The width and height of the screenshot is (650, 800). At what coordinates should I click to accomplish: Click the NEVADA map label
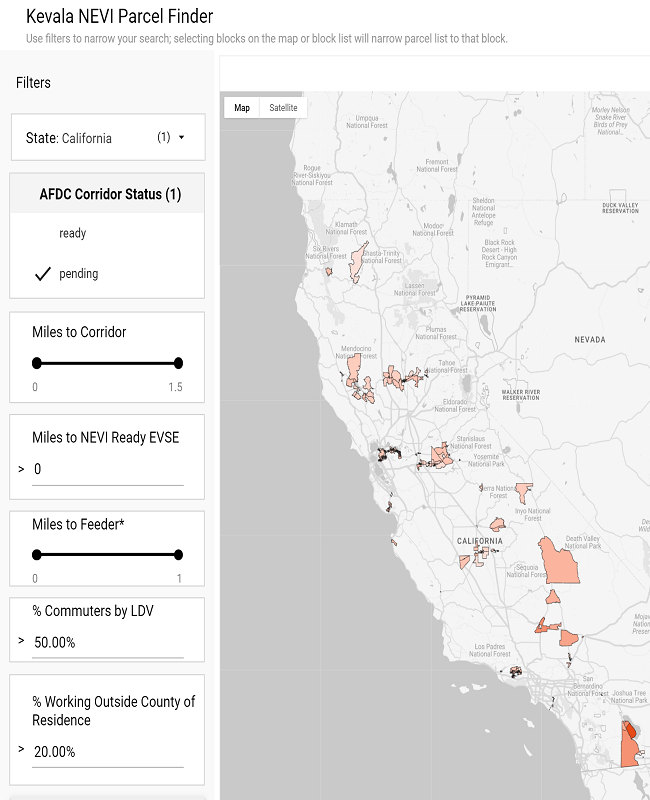(x=590, y=340)
